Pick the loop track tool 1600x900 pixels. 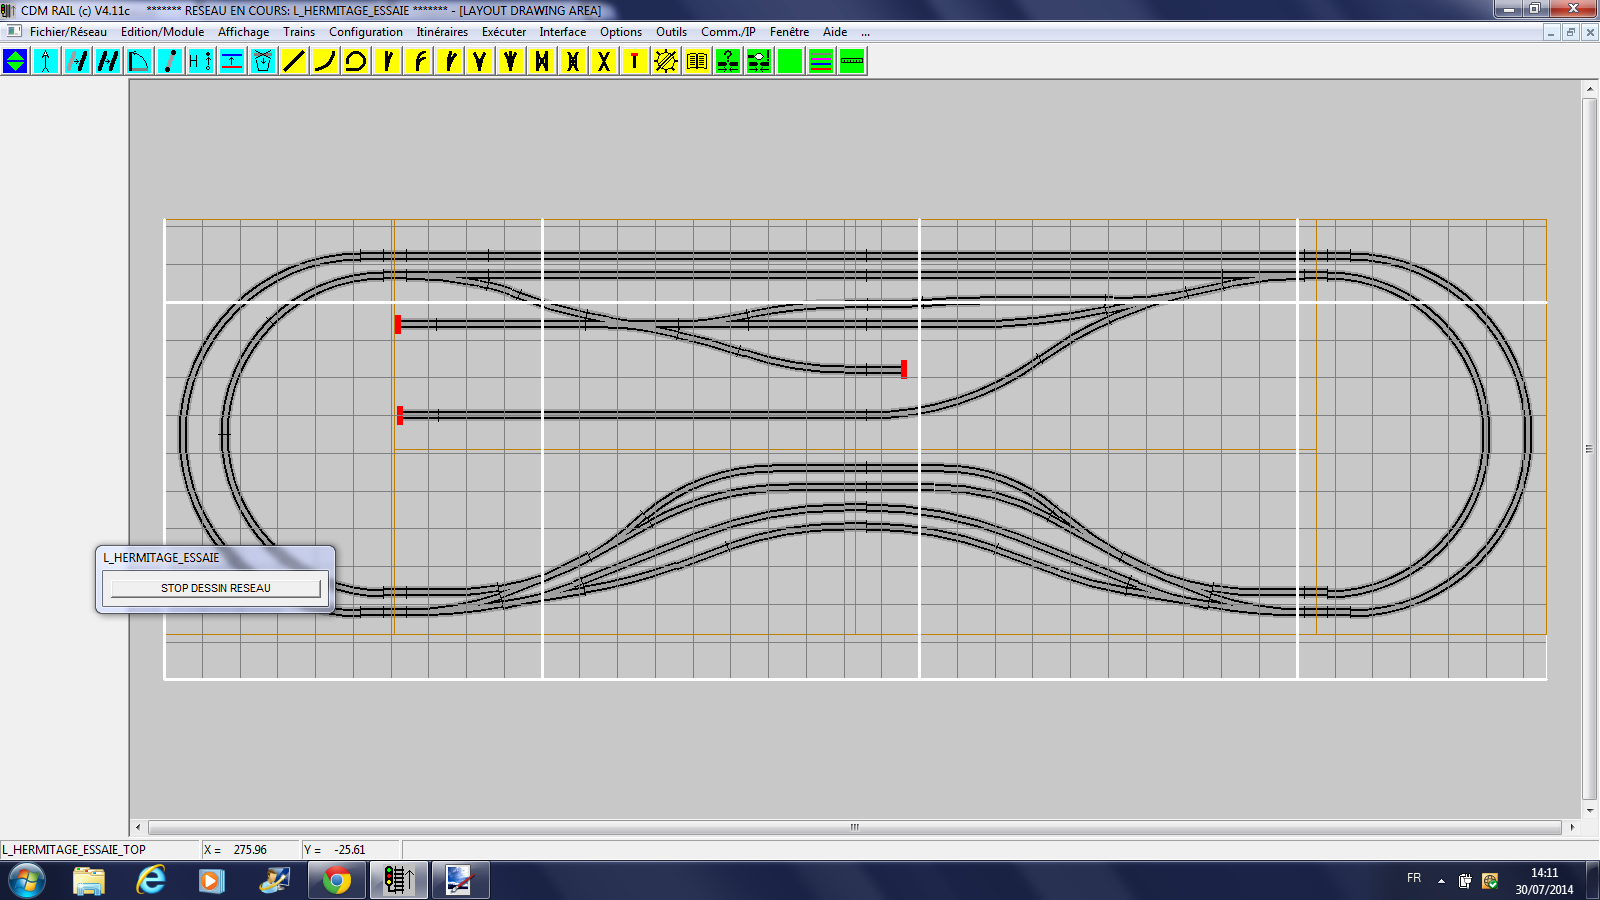tap(356, 62)
